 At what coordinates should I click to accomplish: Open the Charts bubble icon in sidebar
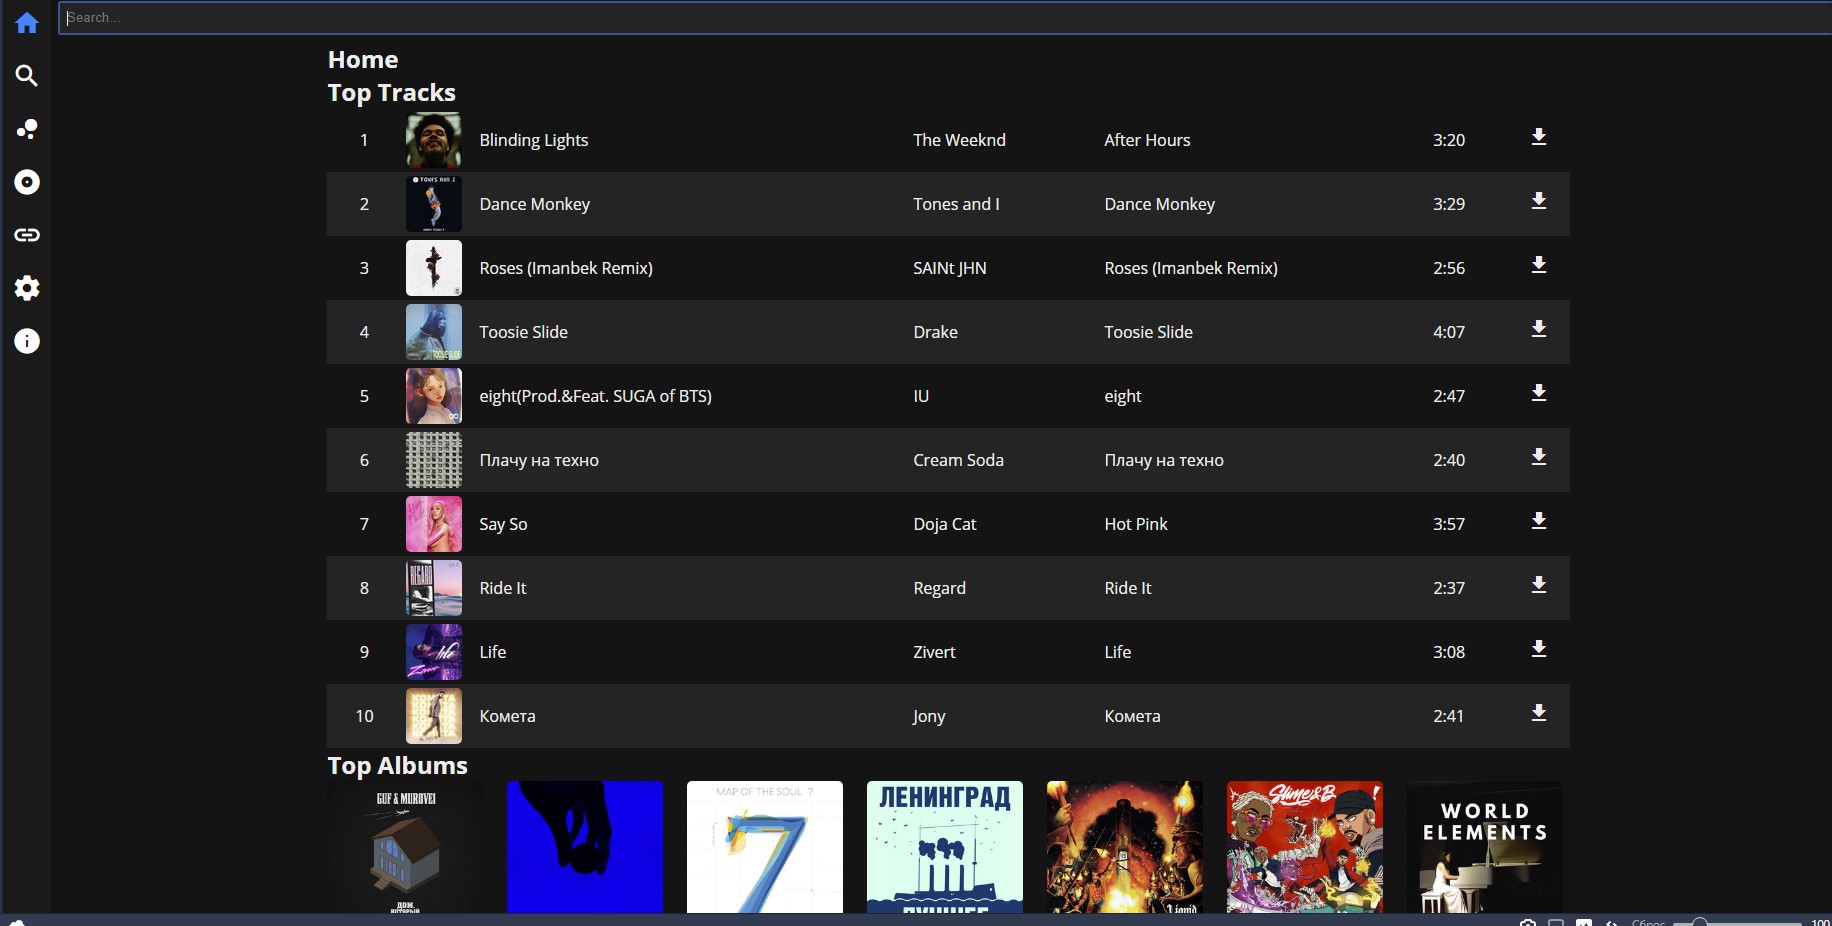pos(27,129)
